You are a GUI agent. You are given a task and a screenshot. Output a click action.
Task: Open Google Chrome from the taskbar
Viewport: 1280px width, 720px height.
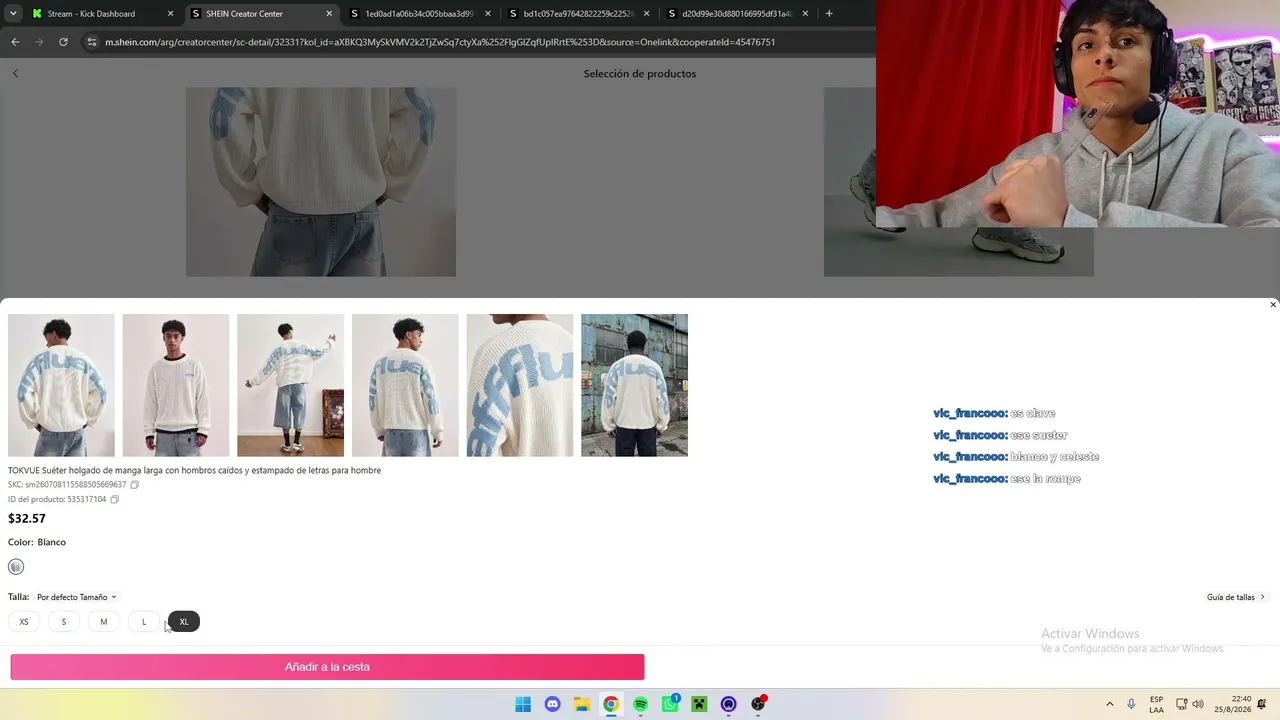coord(611,704)
